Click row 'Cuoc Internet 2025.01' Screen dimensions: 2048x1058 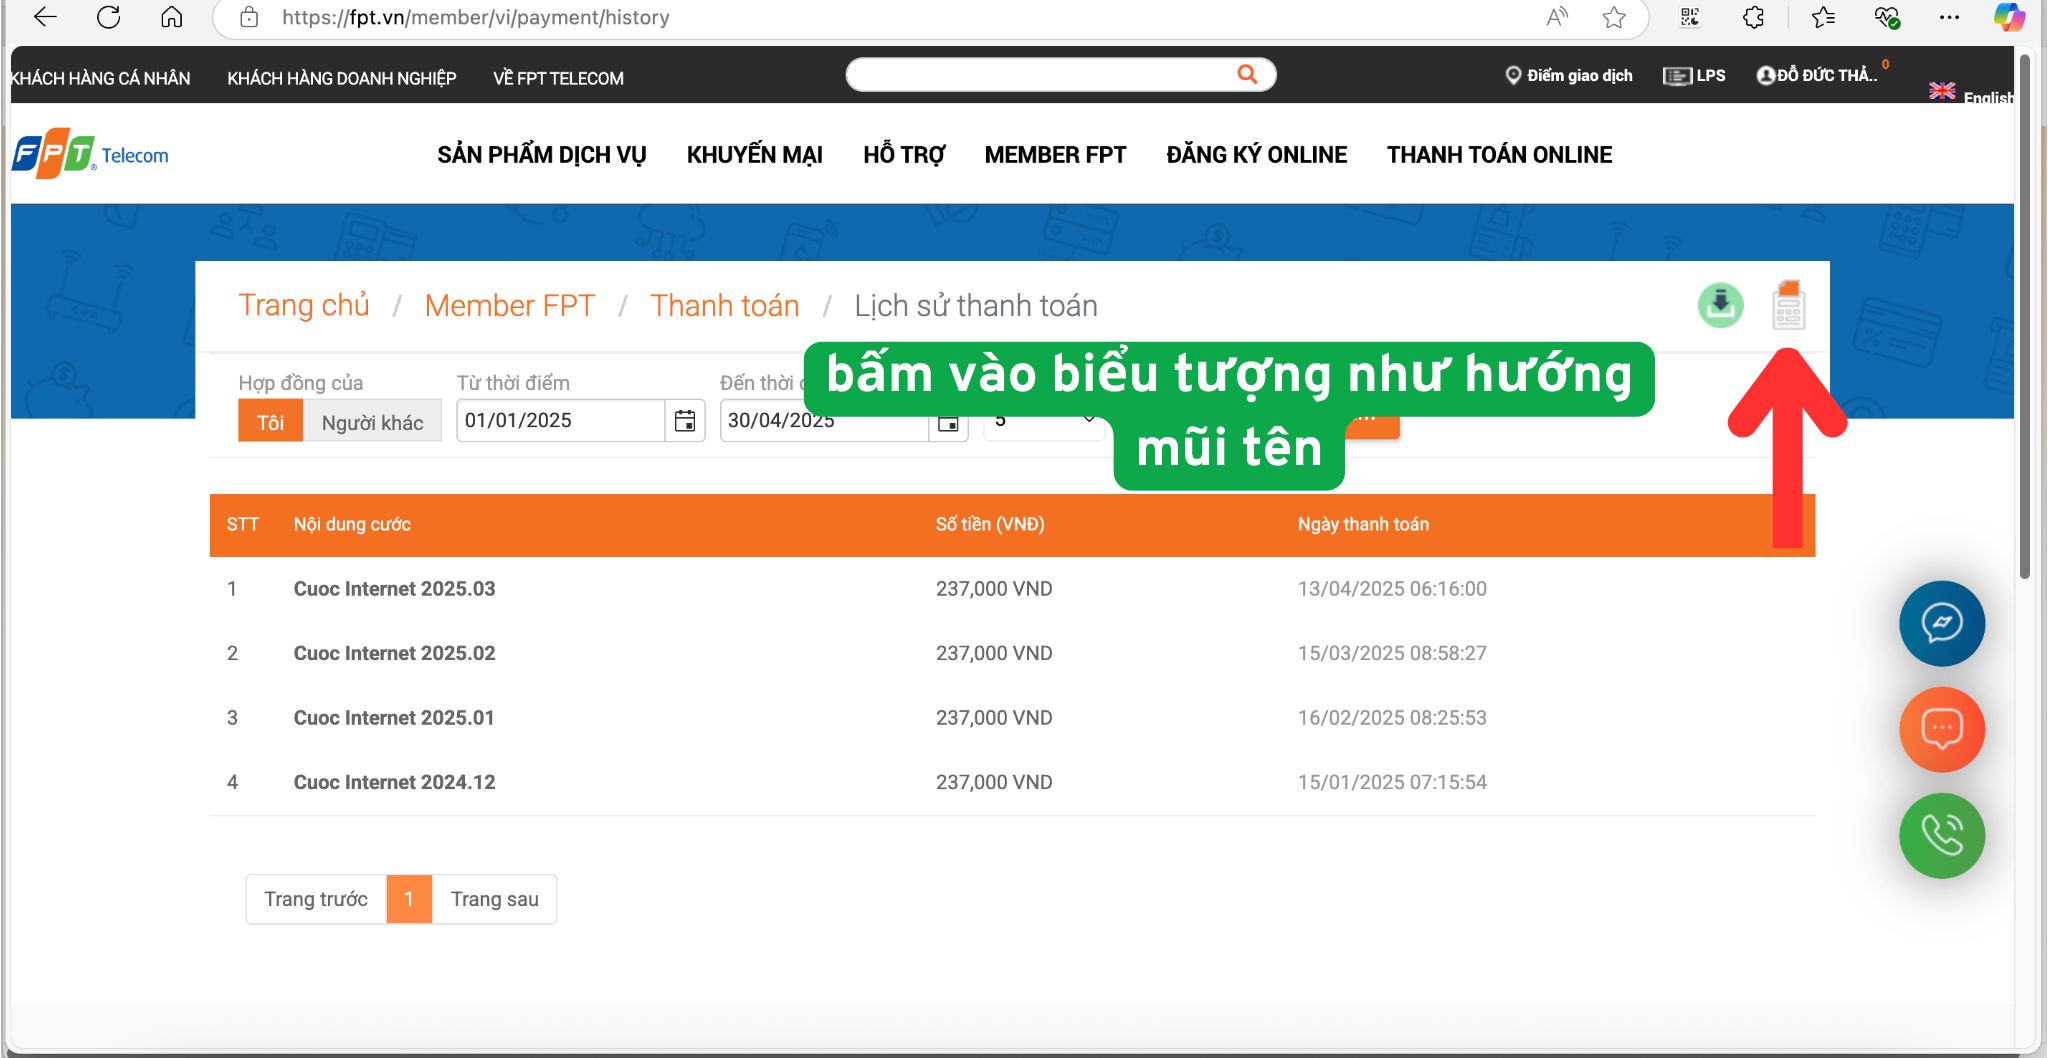(1012, 718)
